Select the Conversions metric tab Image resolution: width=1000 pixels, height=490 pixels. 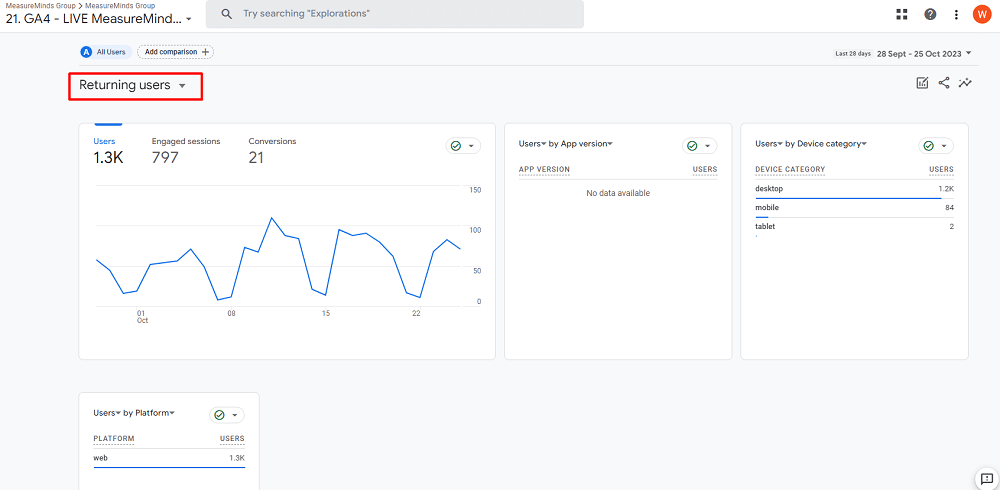272,150
